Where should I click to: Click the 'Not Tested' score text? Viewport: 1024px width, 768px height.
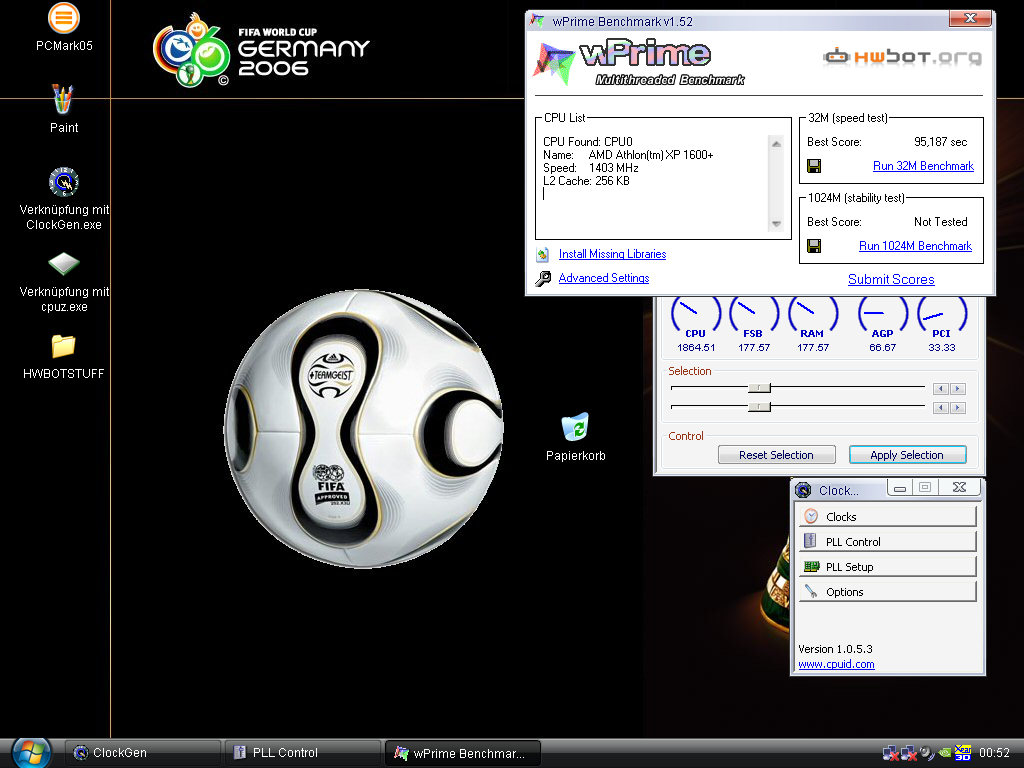point(940,222)
